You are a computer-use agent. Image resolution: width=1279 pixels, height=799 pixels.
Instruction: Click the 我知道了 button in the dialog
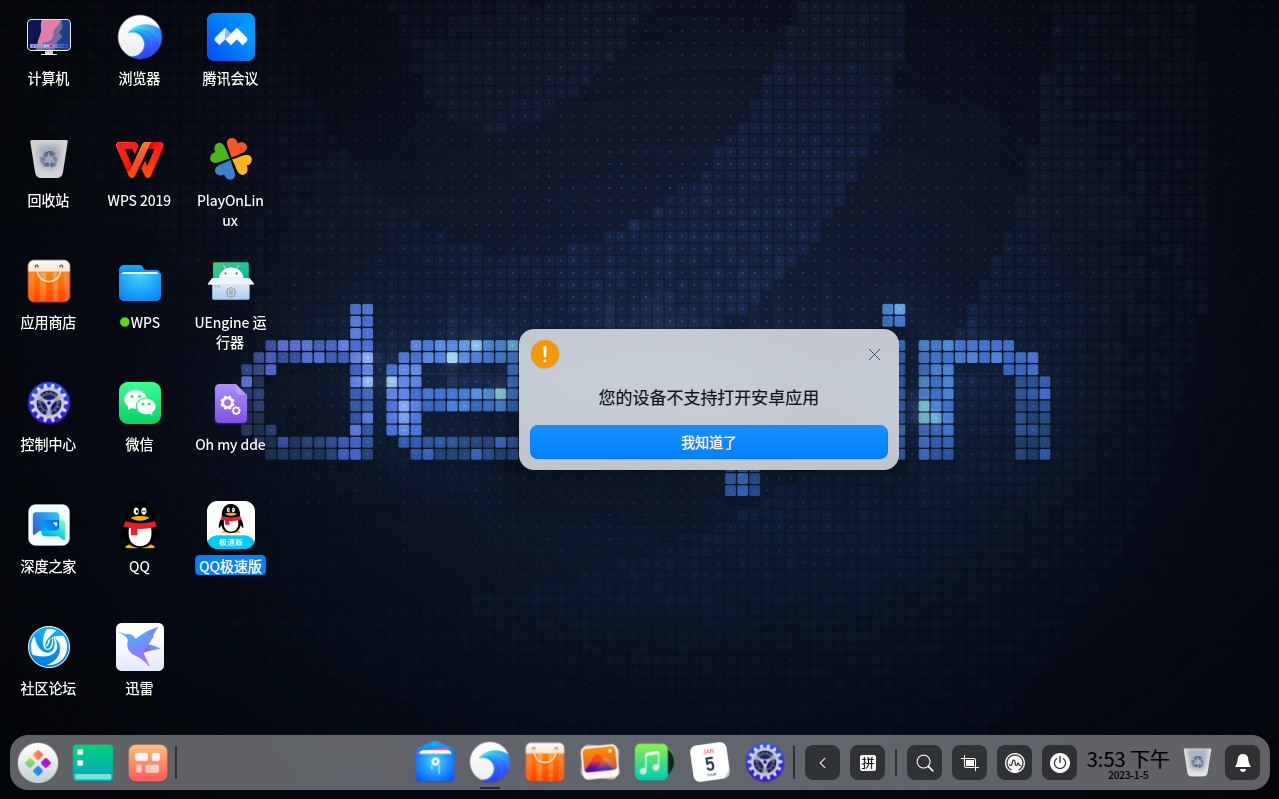click(708, 441)
